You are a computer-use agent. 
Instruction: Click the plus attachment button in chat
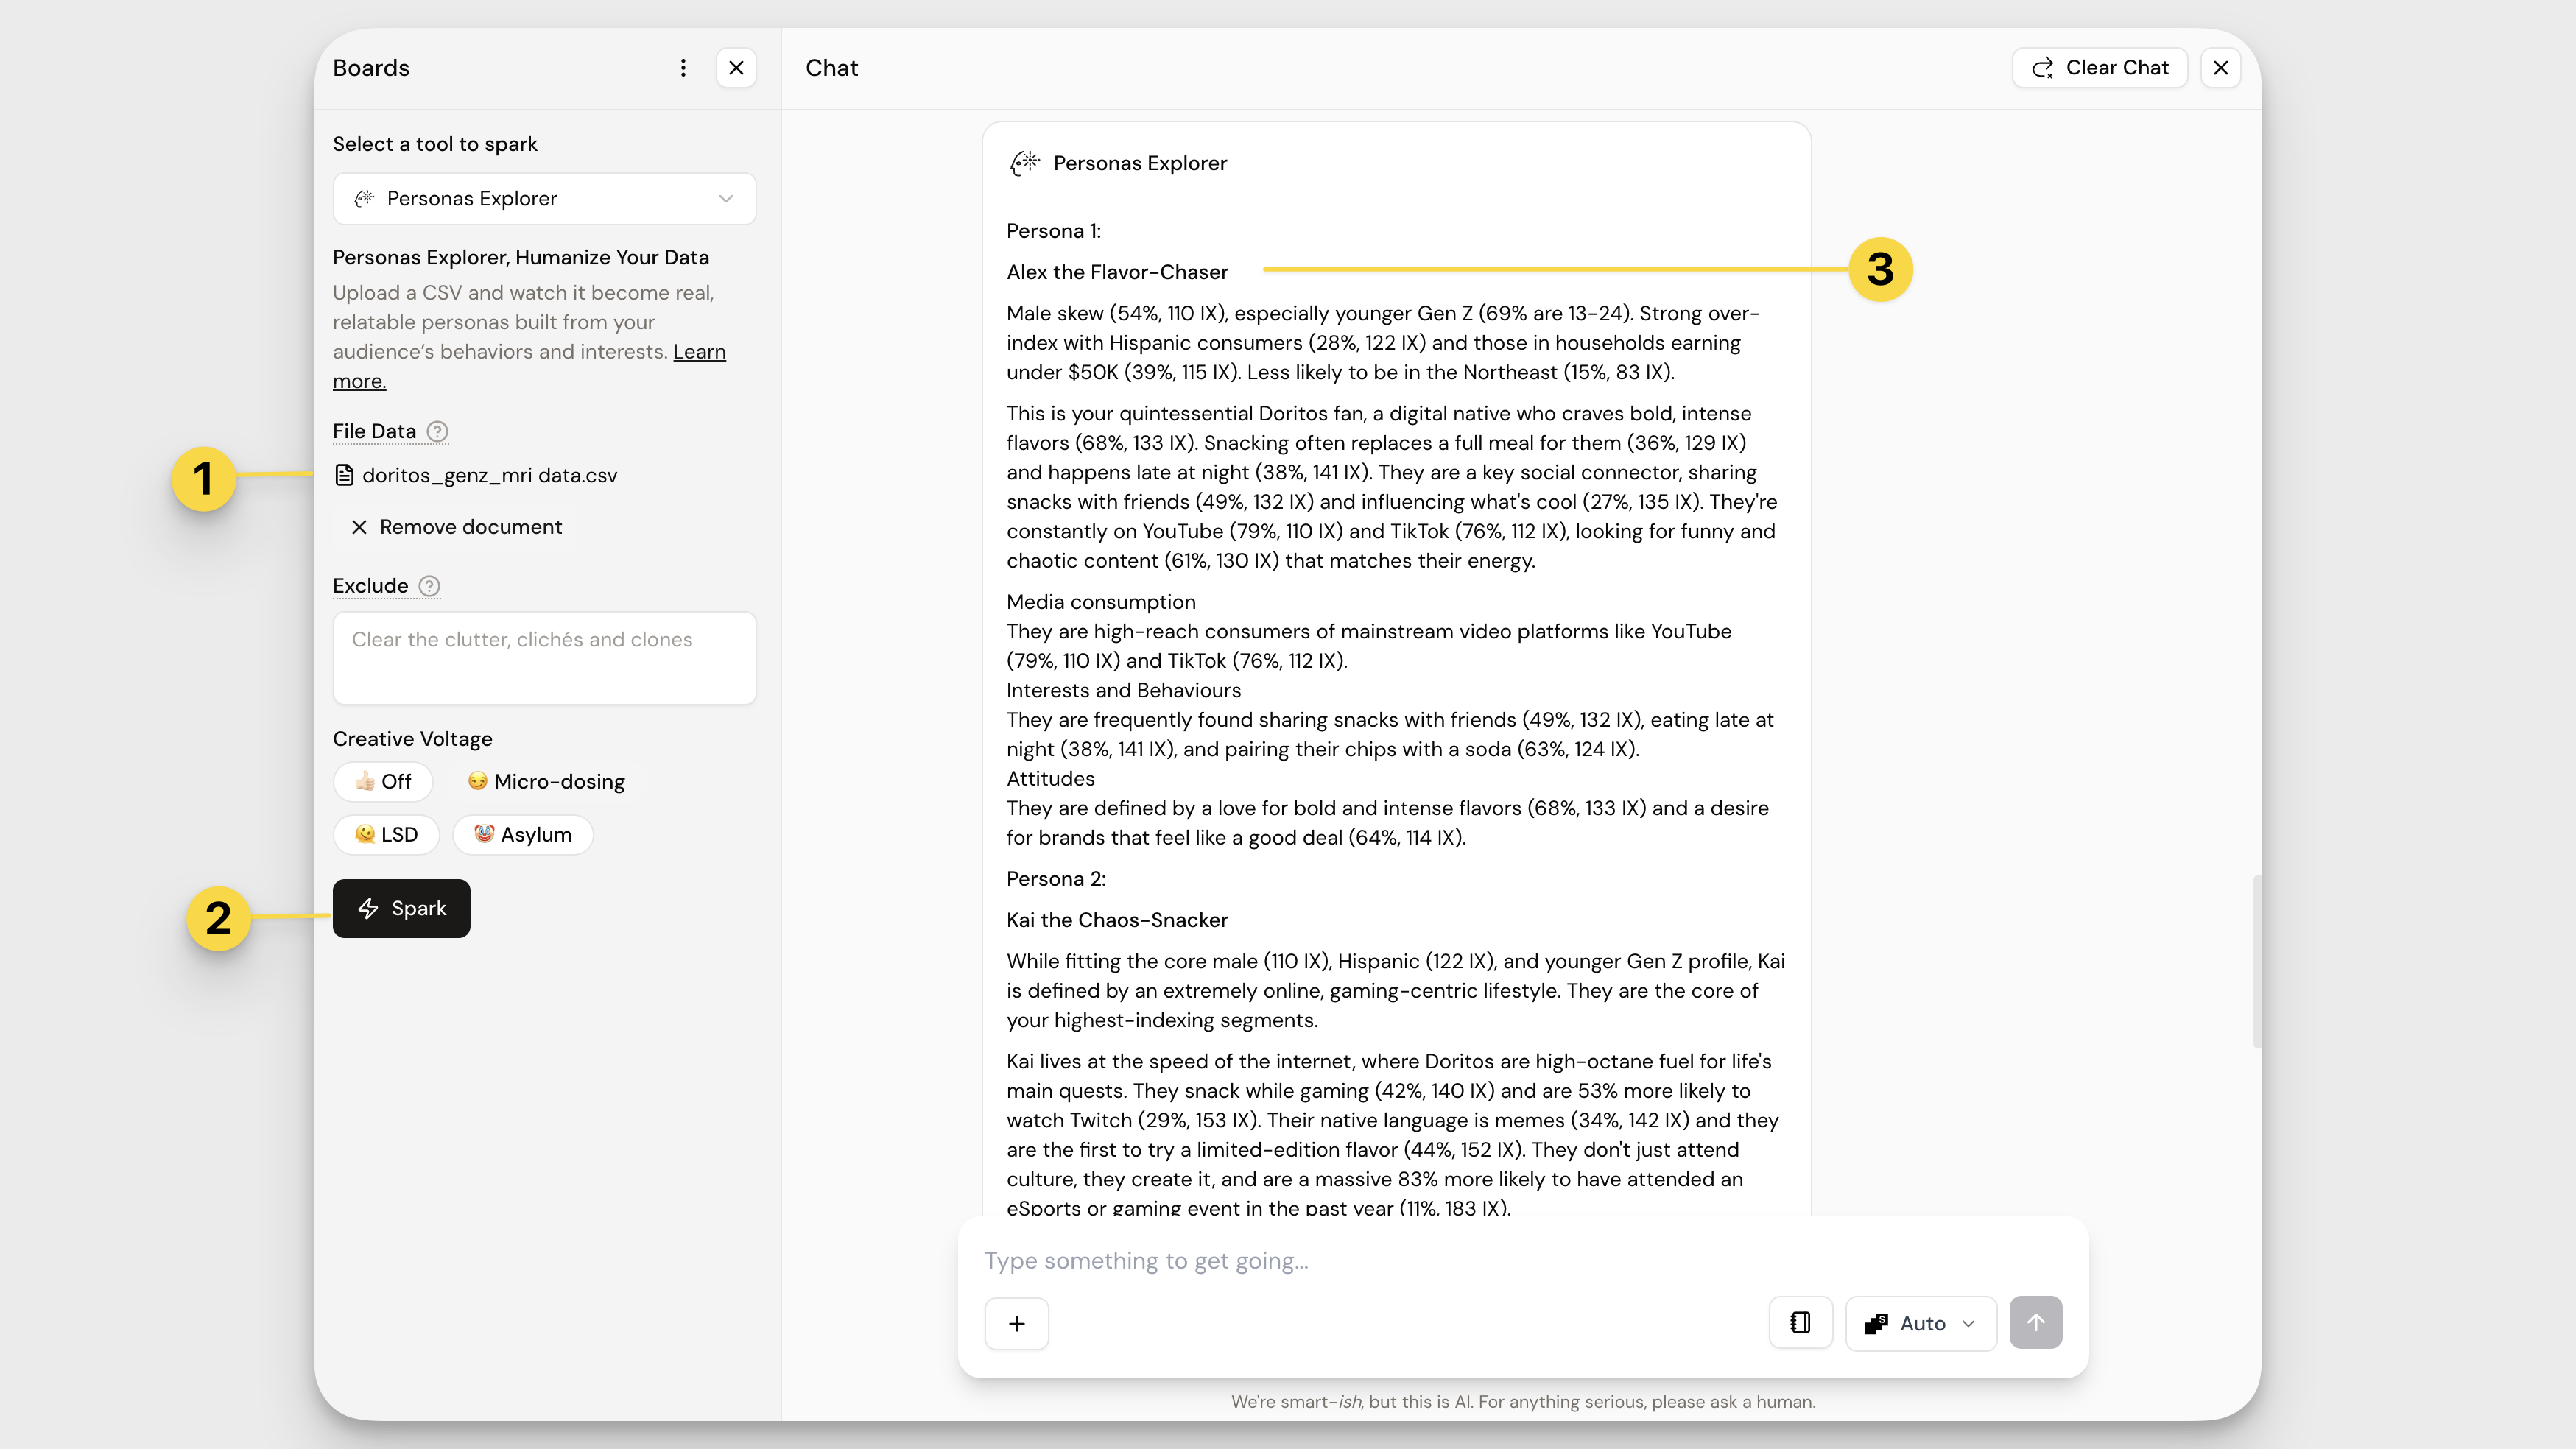(x=1016, y=1323)
